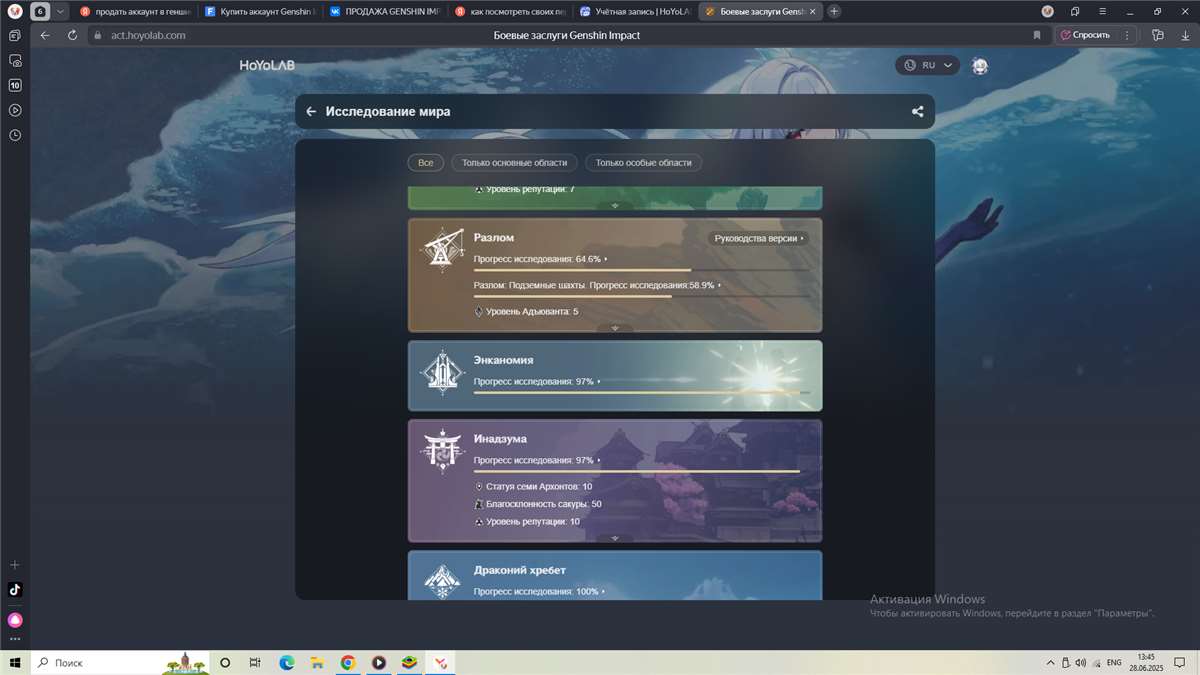1200x675 pixels.
Task: Go back using the arrow beside Исследование мира
Action: click(x=311, y=112)
